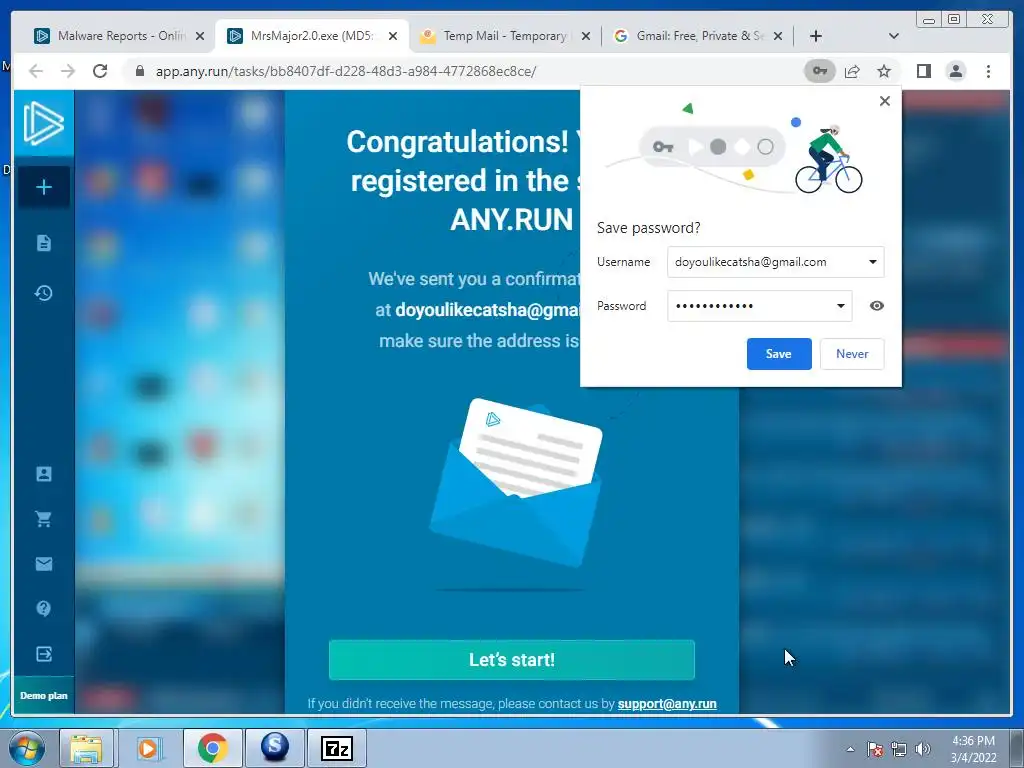Click Chrome icon in taskbar

(x=212, y=748)
